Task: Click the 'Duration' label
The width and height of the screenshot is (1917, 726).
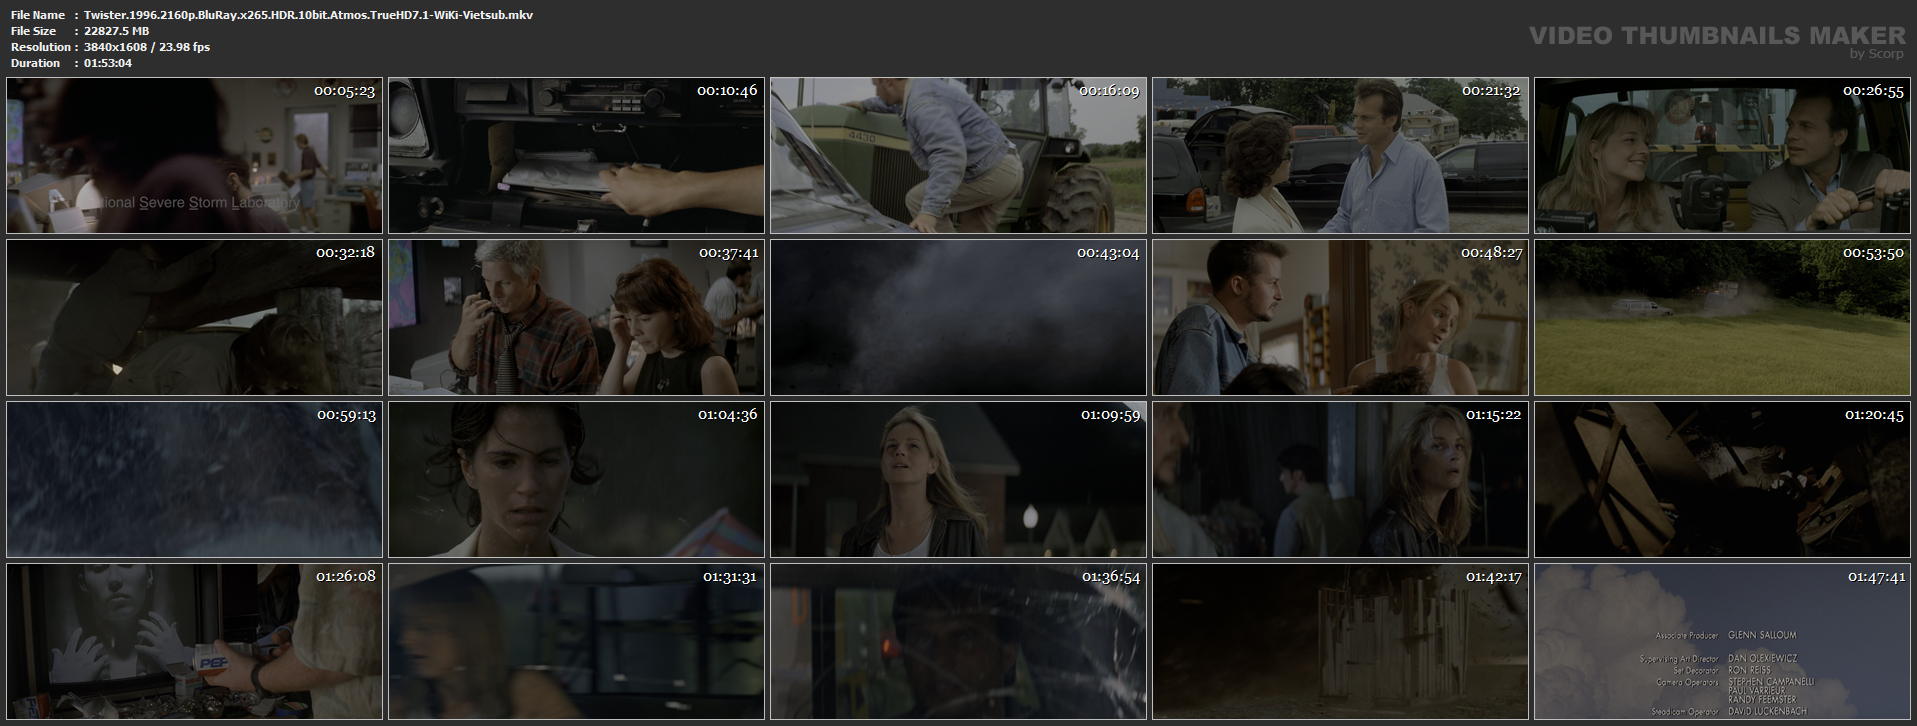Action: [x=35, y=63]
